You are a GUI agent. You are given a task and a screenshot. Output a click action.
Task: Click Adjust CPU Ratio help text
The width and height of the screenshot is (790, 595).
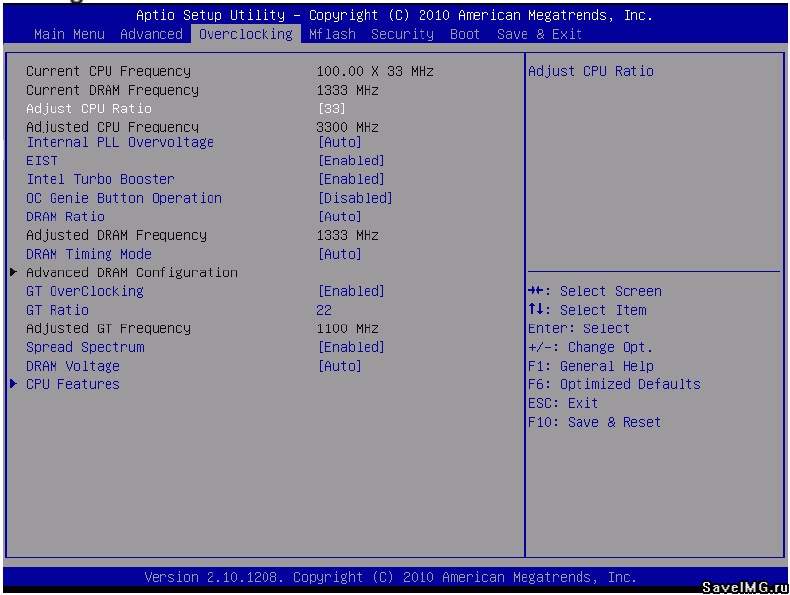tap(591, 71)
